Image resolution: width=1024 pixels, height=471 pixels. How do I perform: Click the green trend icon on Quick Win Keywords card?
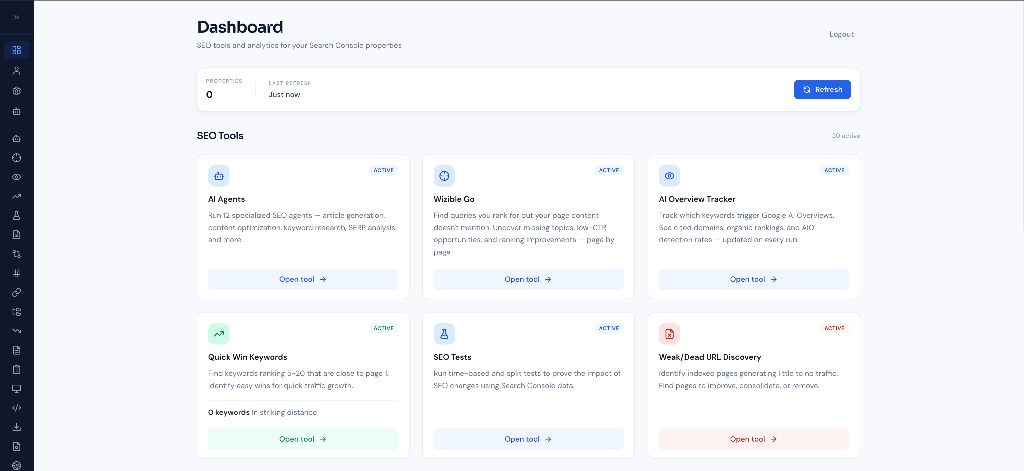(x=219, y=334)
